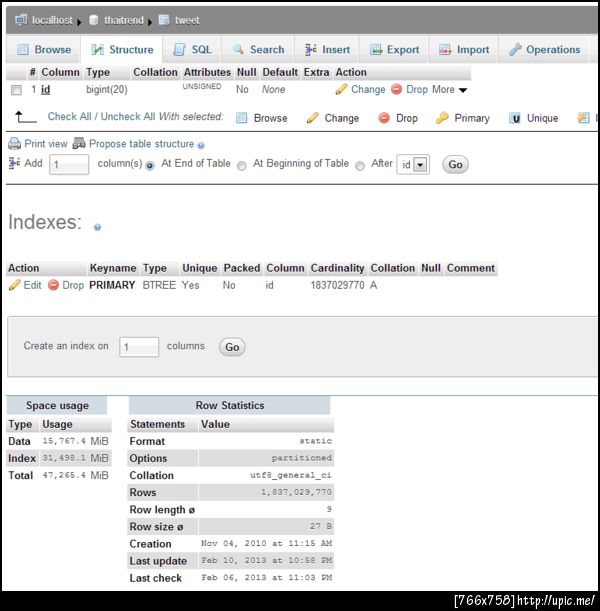Image resolution: width=600 pixels, height=611 pixels.
Task: Click the pencil icon on PRIMARY index
Action: (x=14, y=285)
